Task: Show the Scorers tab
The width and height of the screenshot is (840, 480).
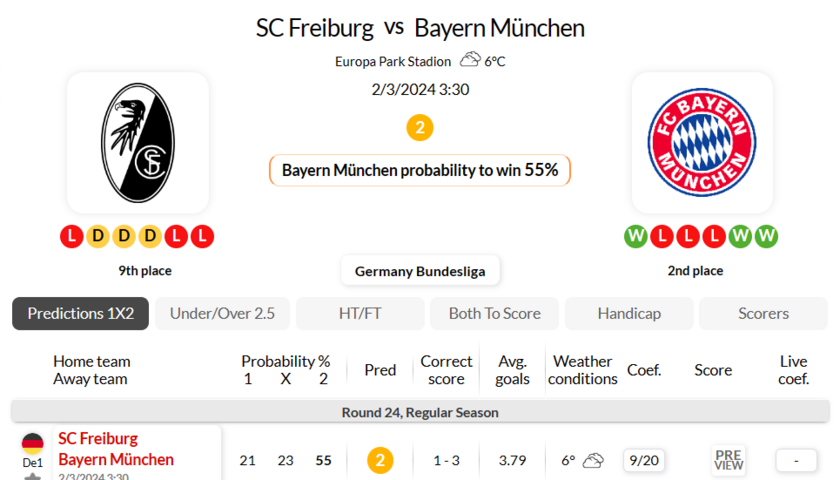Action: point(763,313)
